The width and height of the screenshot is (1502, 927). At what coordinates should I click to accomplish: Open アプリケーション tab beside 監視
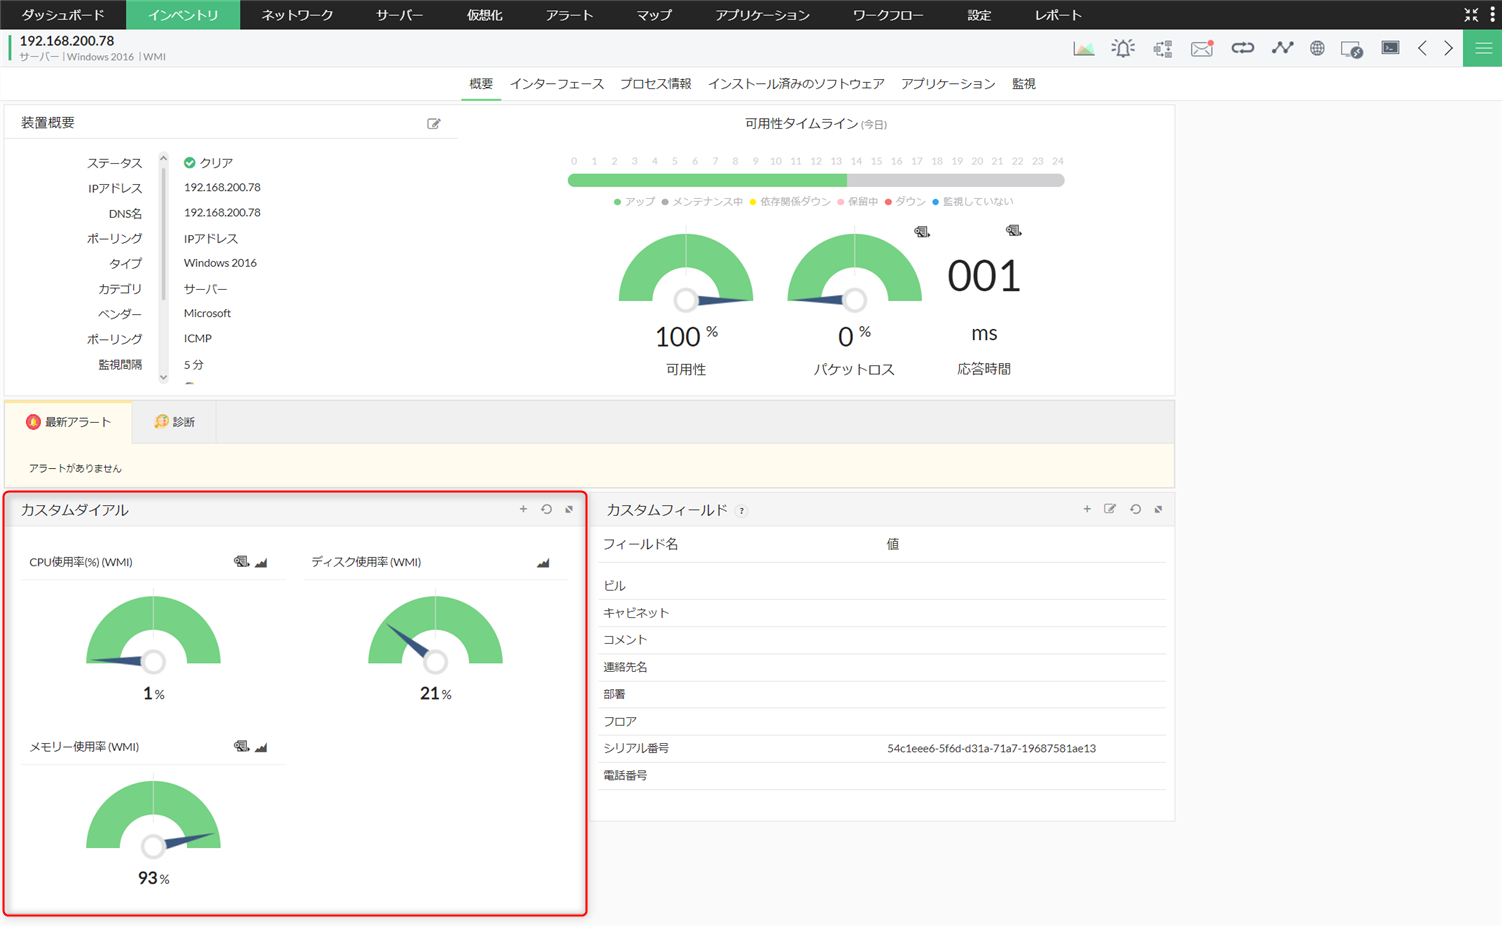(x=948, y=84)
